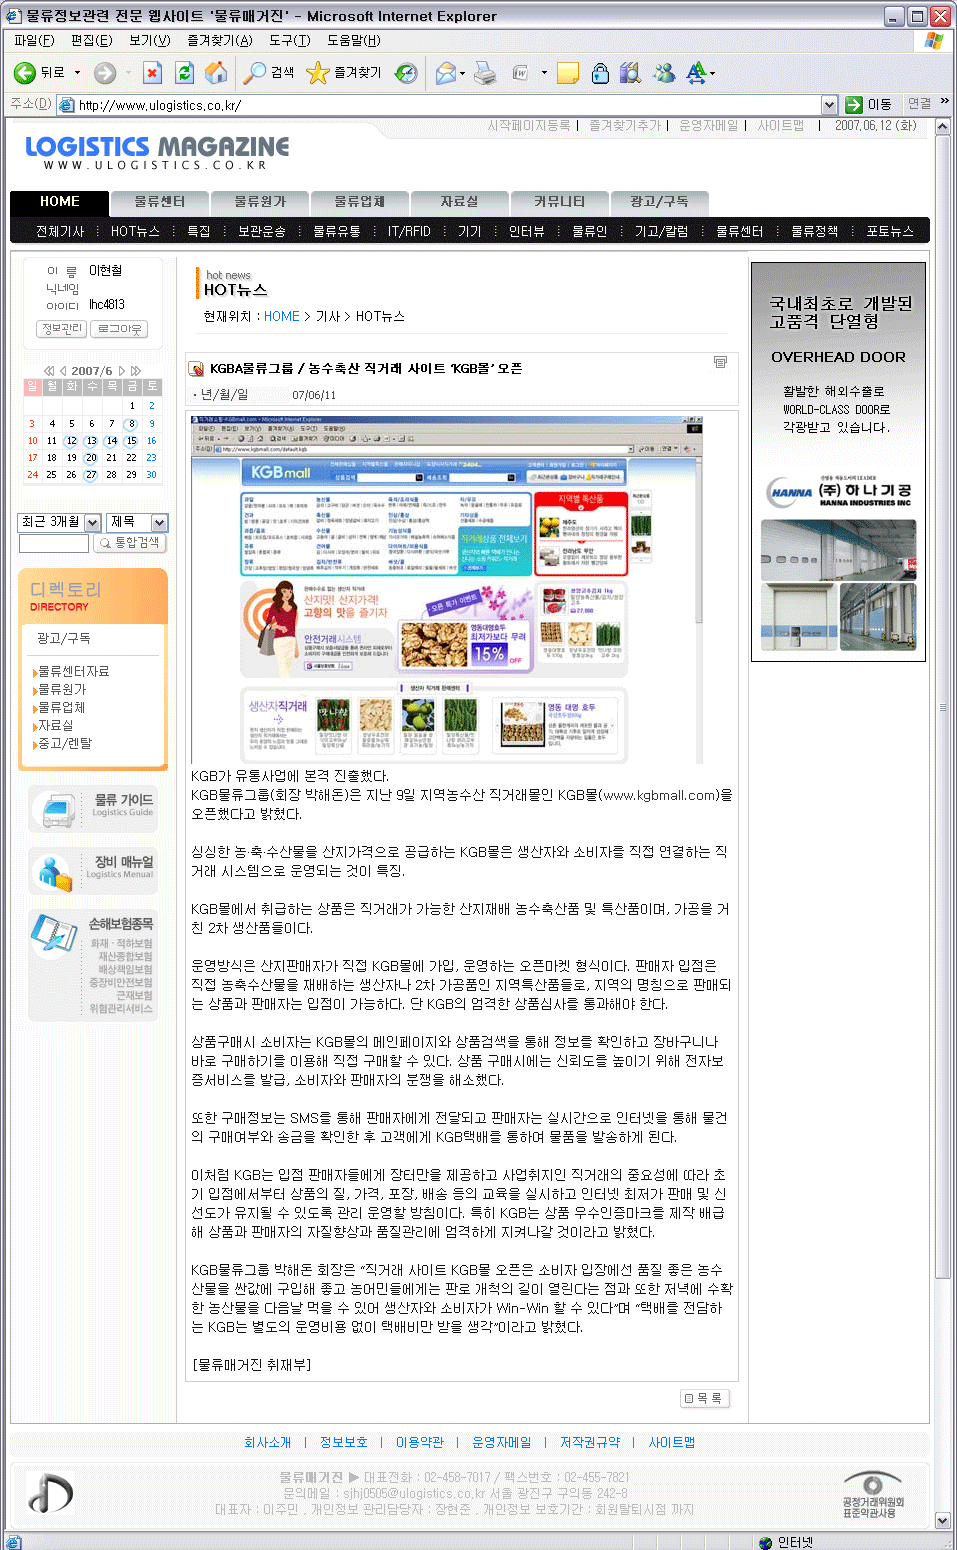Click the 자료실 main navigation tab
This screenshot has height=1550, width=957.
[460, 201]
